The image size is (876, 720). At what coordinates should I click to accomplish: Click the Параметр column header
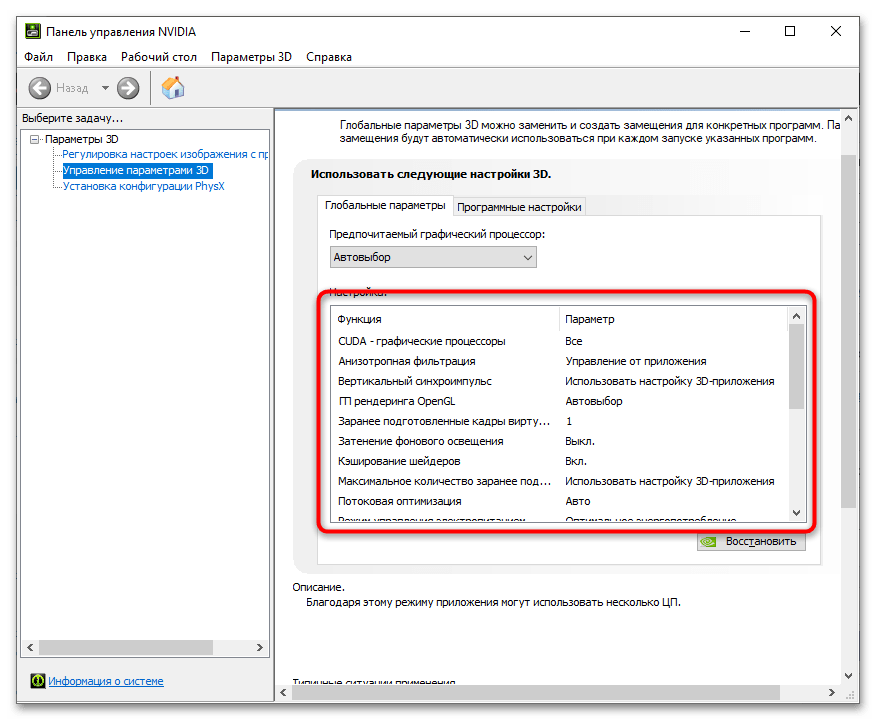point(673,320)
